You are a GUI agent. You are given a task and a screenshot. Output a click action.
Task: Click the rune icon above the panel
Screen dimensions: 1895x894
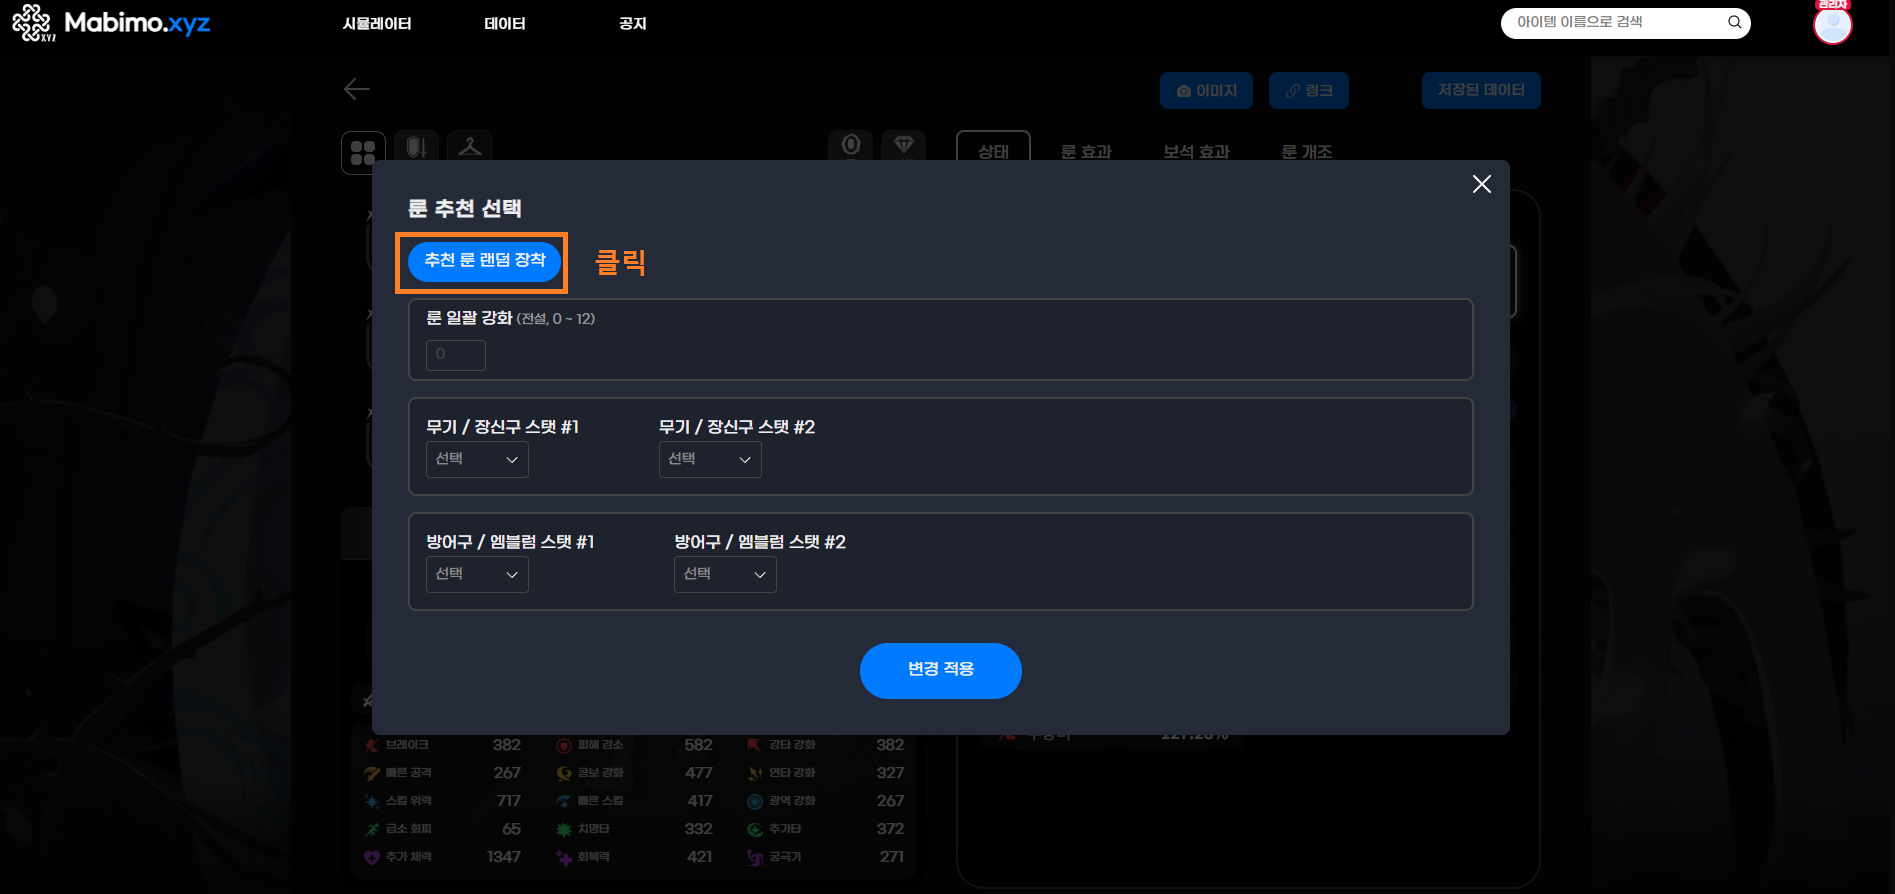point(851,146)
